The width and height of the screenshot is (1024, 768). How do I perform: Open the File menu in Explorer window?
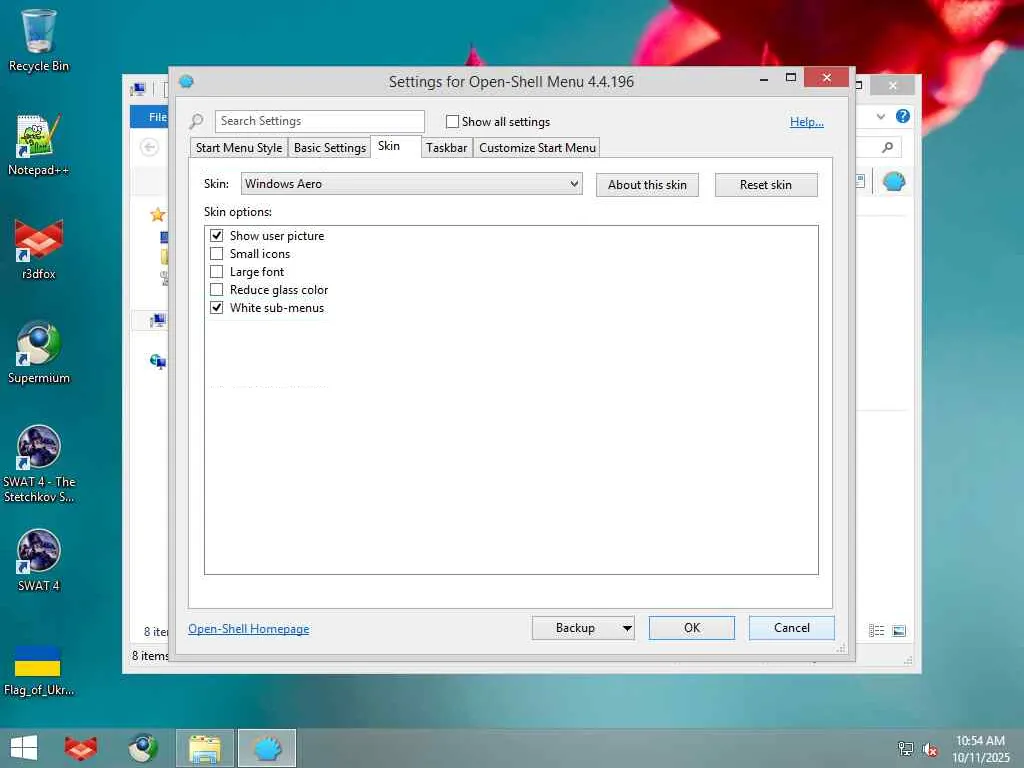point(152,117)
